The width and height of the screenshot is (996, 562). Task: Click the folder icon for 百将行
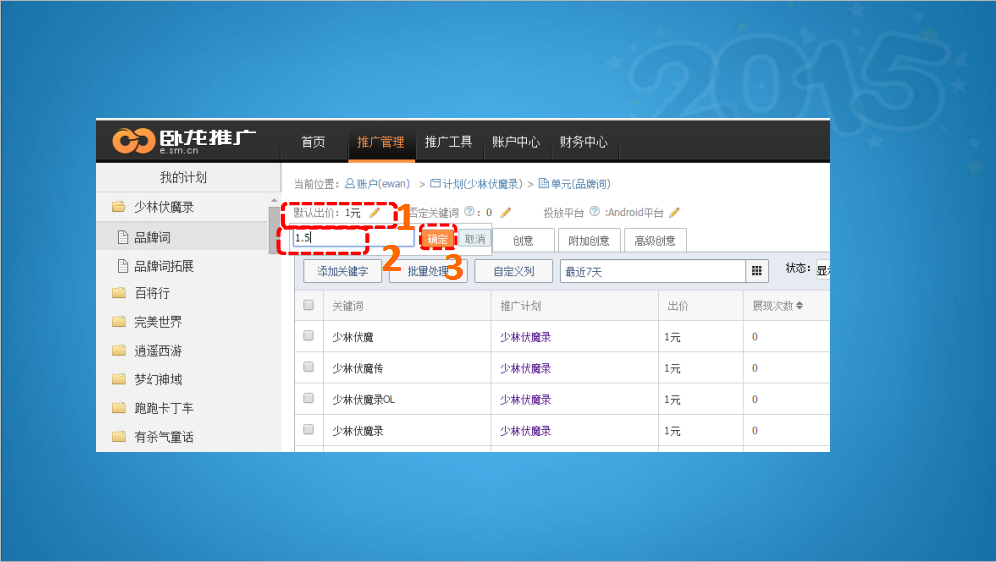(118, 294)
